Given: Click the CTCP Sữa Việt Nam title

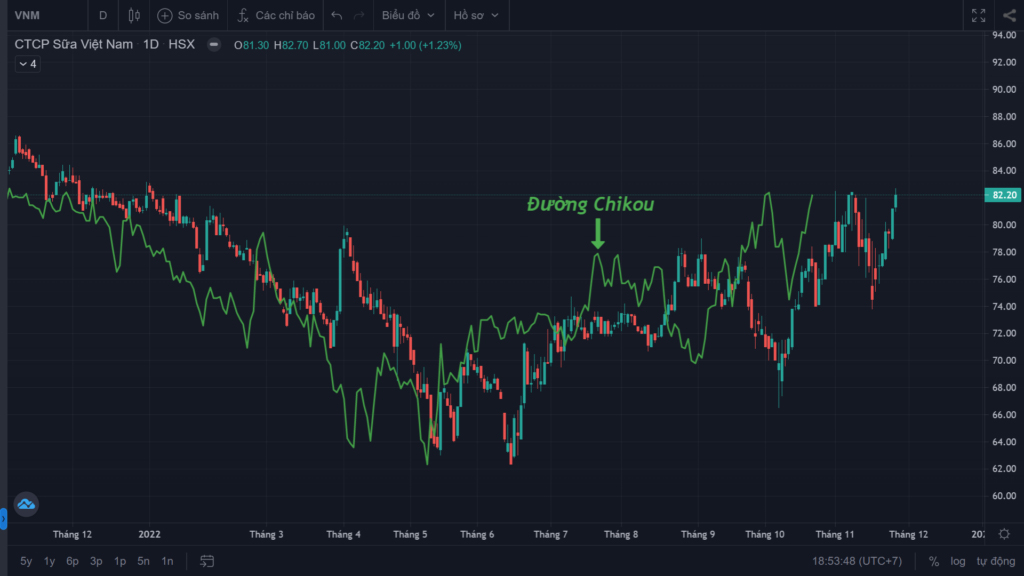Looking at the screenshot, I should pos(74,44).
